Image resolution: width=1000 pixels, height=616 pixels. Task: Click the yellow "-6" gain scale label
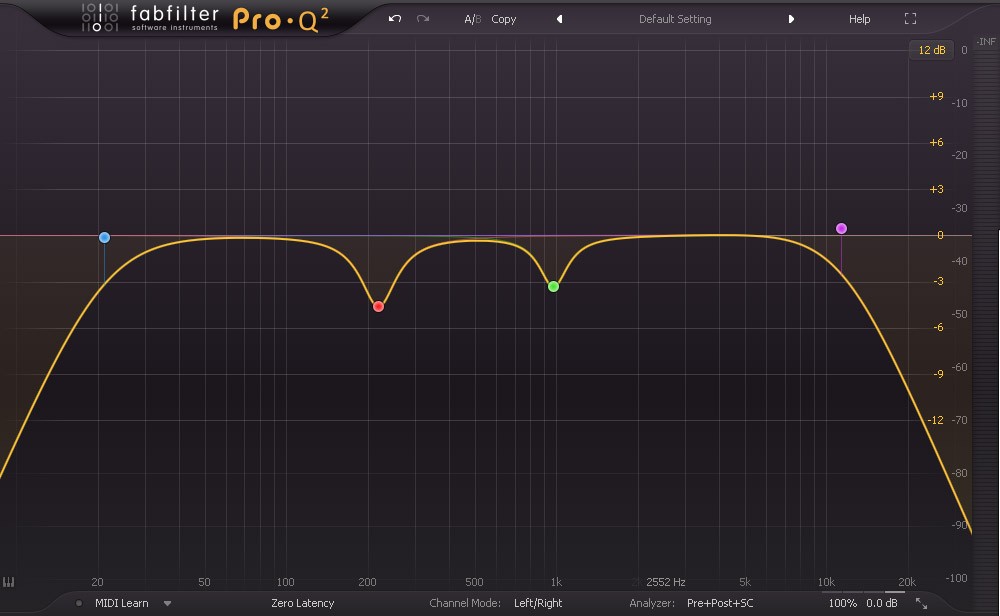tap(938, 327)
